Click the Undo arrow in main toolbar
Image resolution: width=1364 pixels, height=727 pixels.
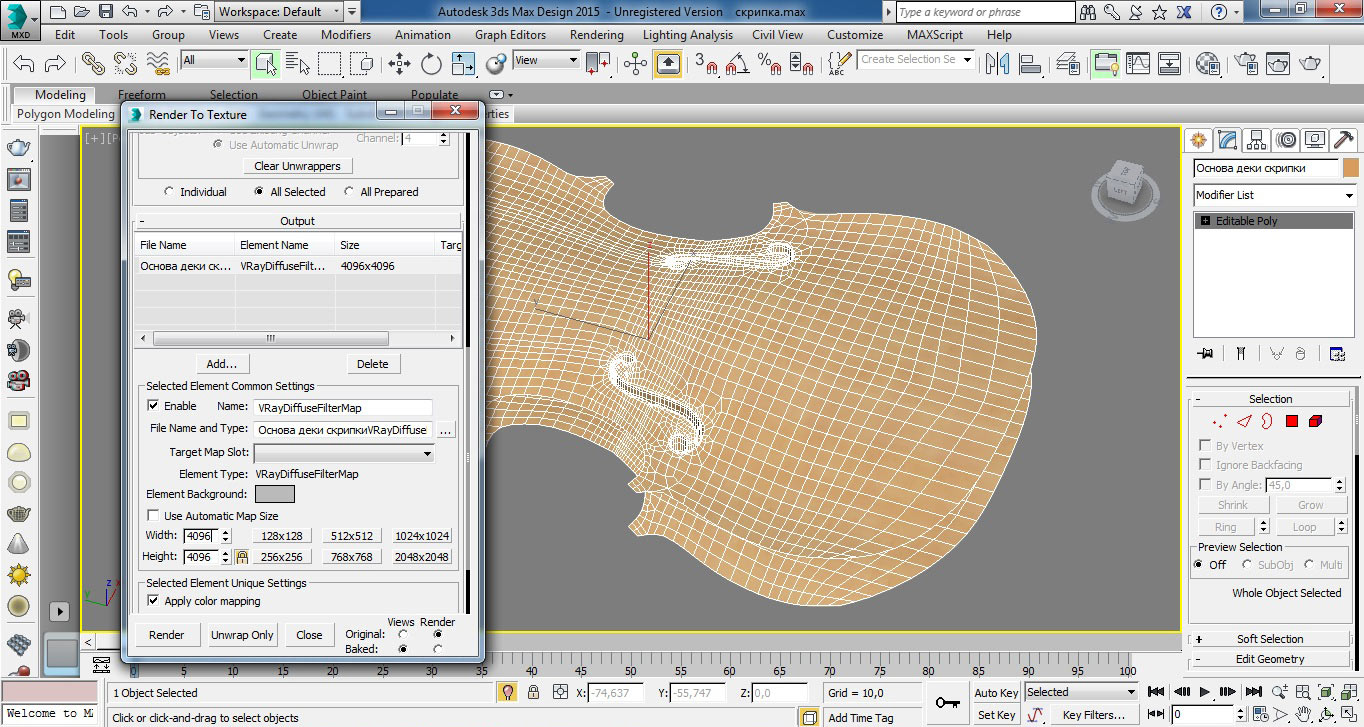click(x=24, y=64)
